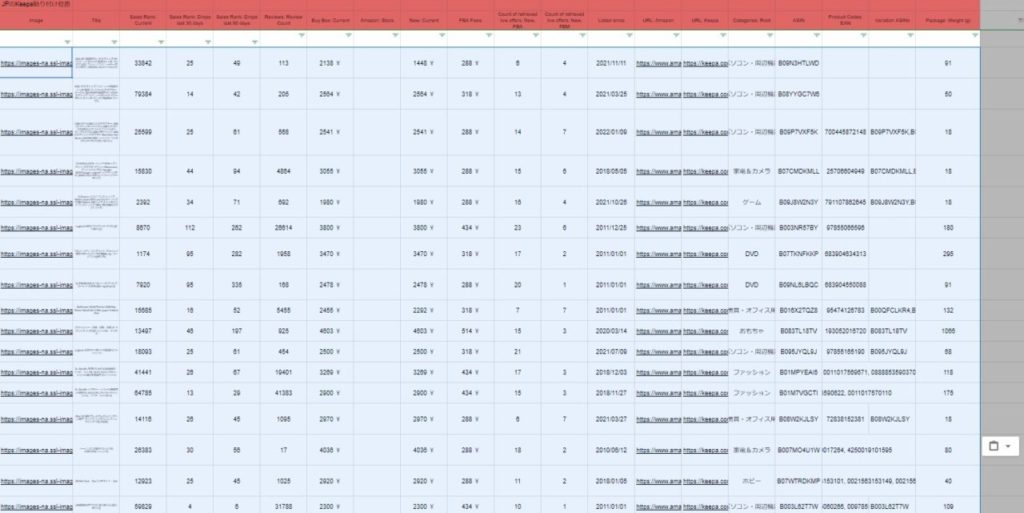Open Amazon URL in row with ASIN B003NR57BY

(658, 228)
